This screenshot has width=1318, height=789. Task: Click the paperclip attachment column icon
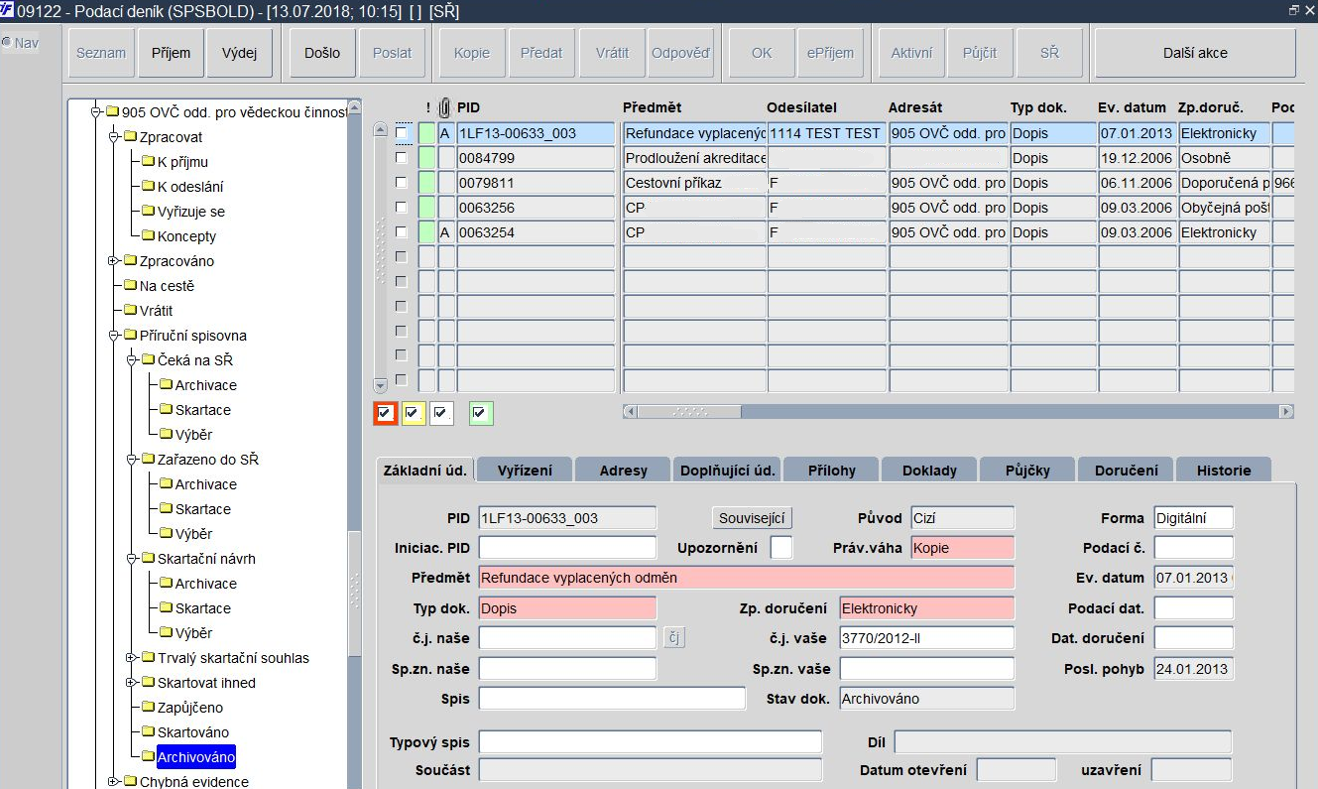coord(446,107)
